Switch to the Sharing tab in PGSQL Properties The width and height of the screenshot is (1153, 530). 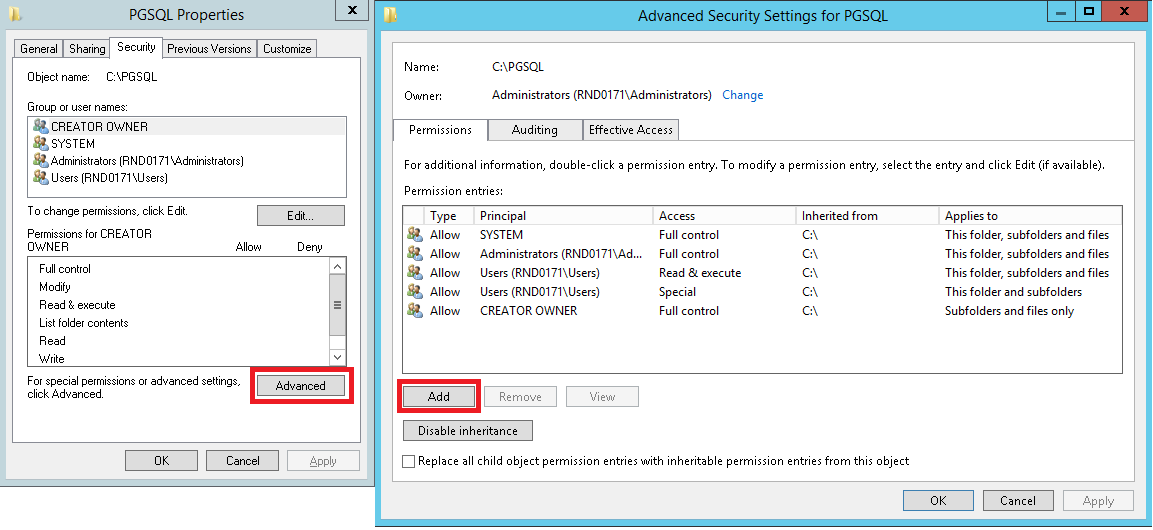tap(87, 49)
